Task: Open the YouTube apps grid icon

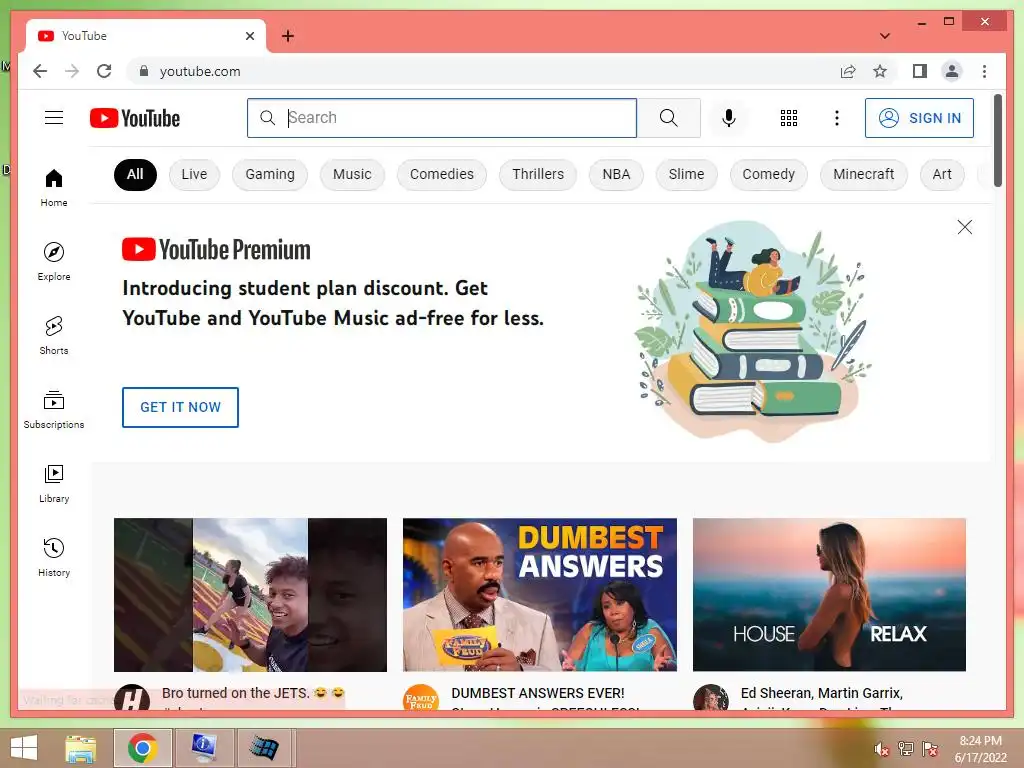Action: (x=789, y=118)
